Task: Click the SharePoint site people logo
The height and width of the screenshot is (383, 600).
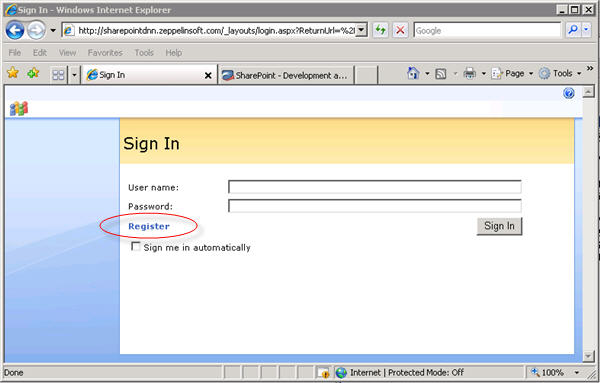Action: (x=19, y=108)
